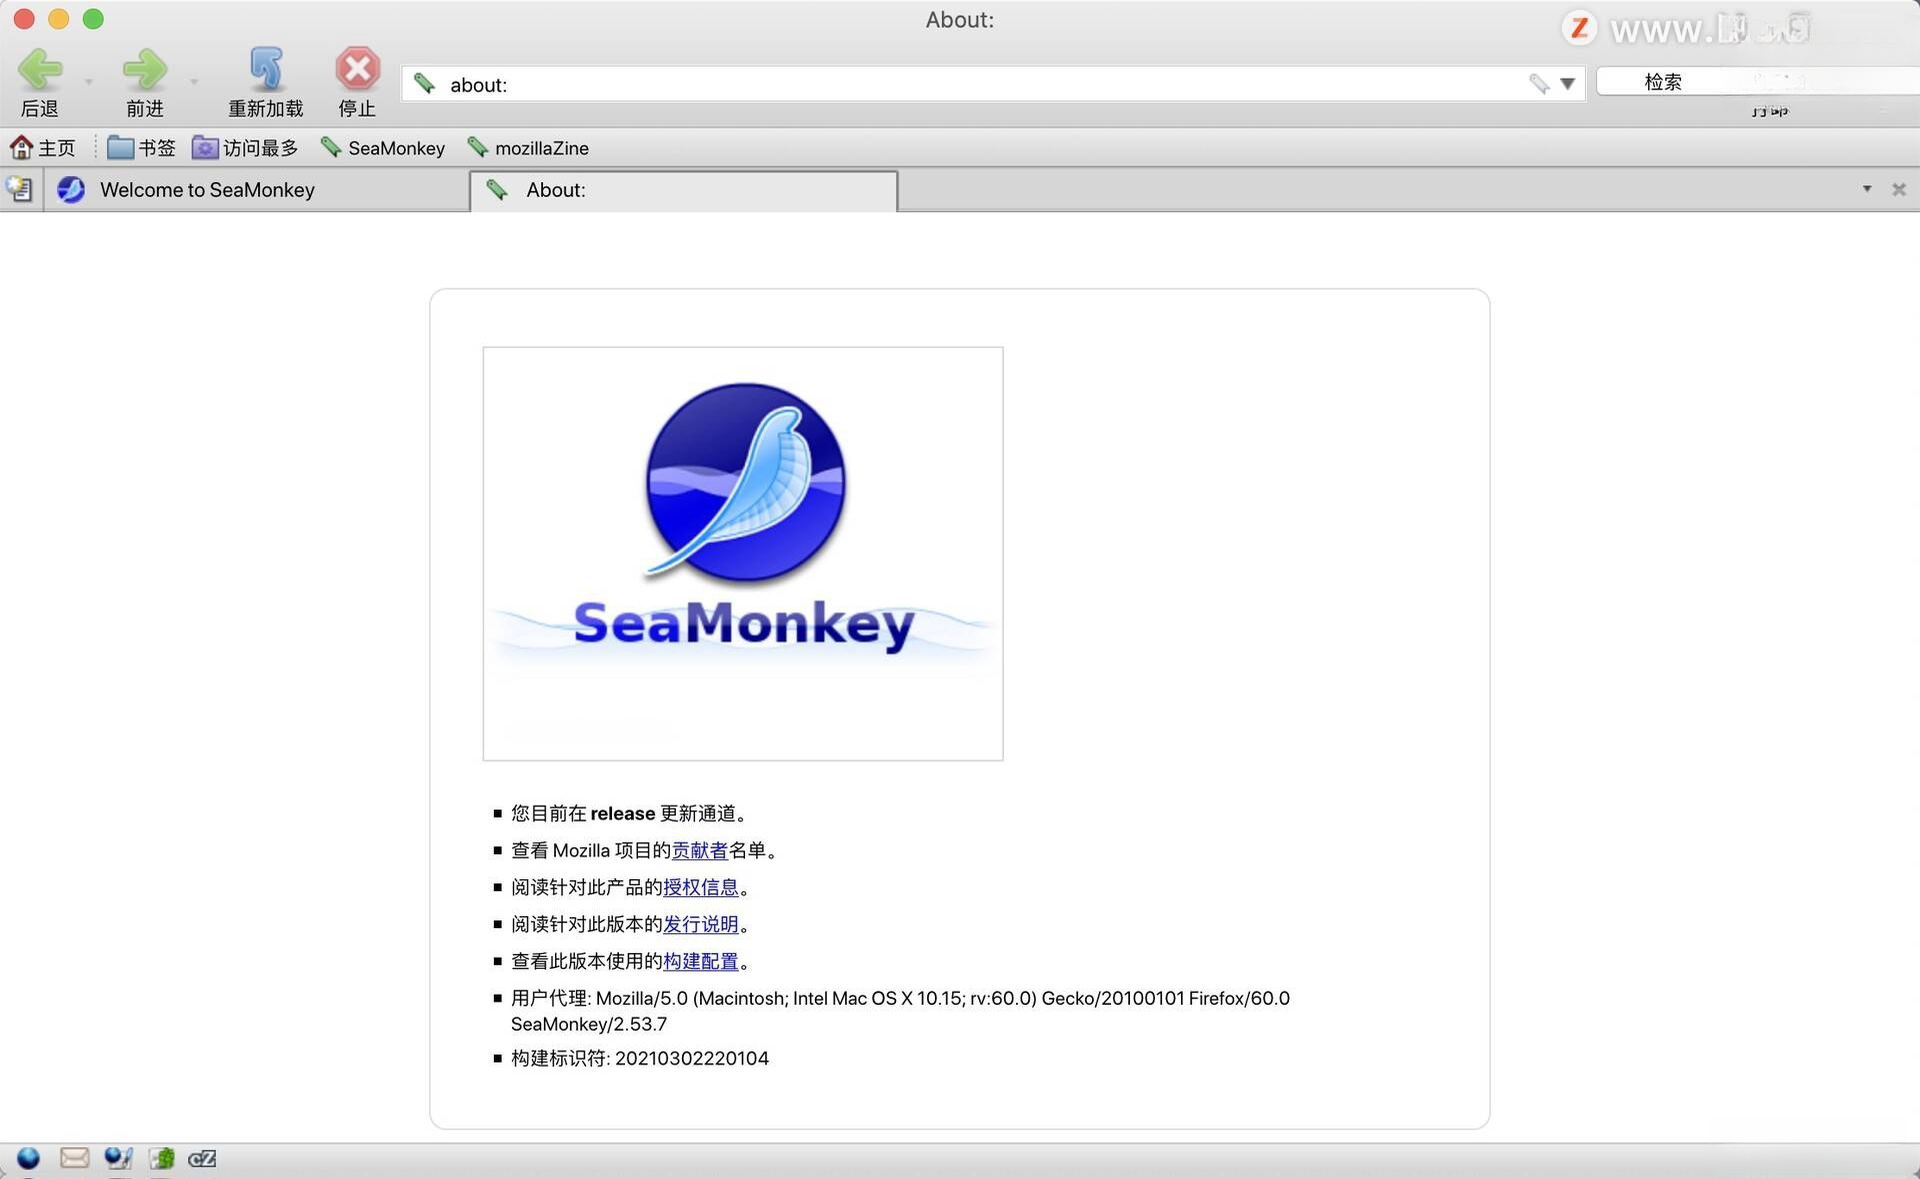The height and width of the screenshot is (1179, 1920).
Task: Click the bookmark feather icon in the URL bar
Action: [x=1538, y=84]
